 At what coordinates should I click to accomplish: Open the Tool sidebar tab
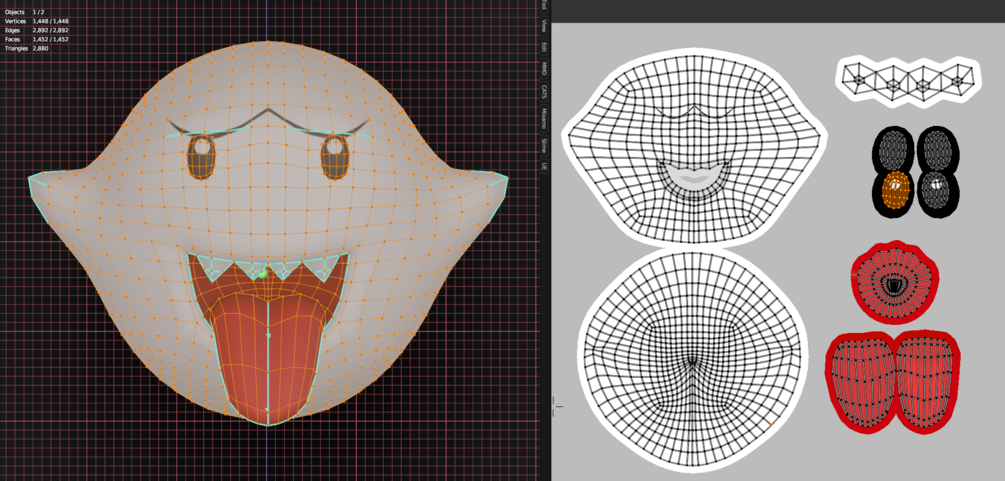544,4
